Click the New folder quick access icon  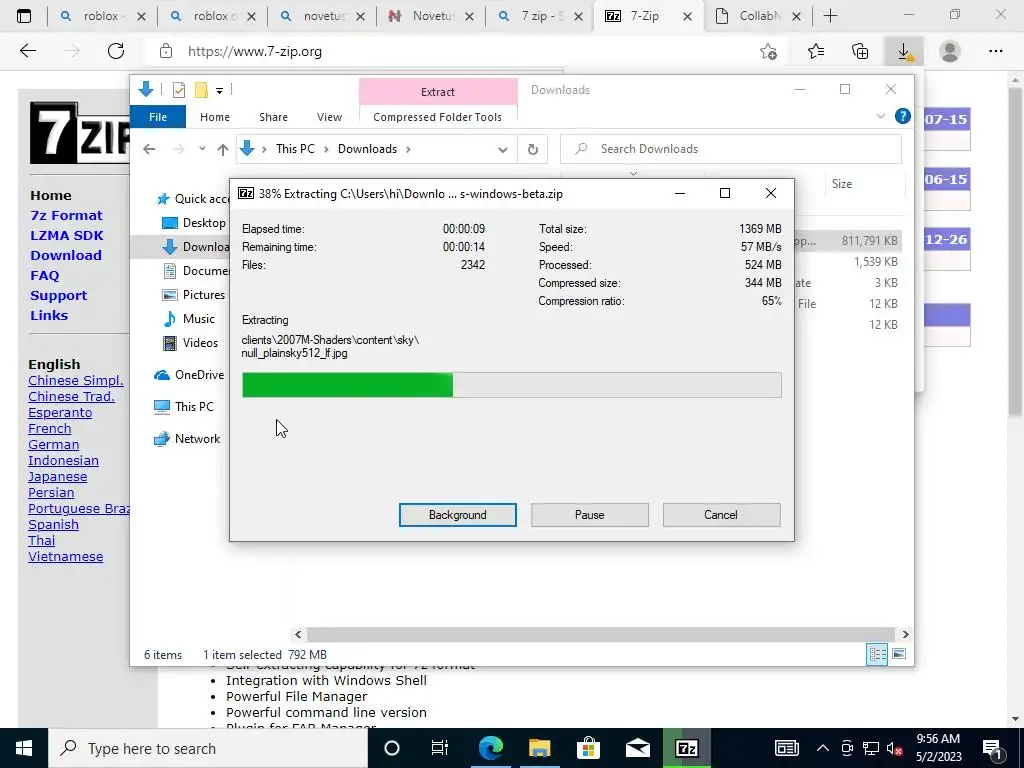point(201,90)
